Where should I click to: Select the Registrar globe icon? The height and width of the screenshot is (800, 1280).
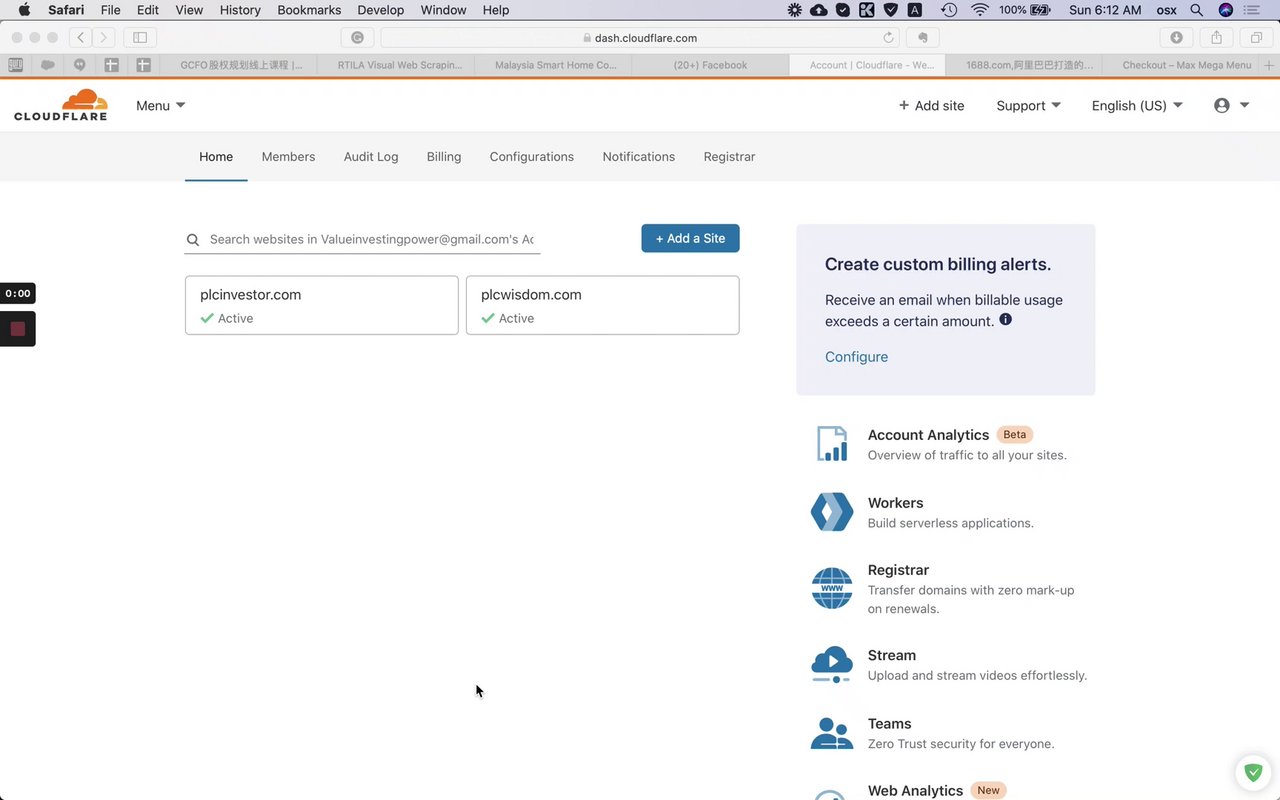pyautogui.click(x=832, y=588)
